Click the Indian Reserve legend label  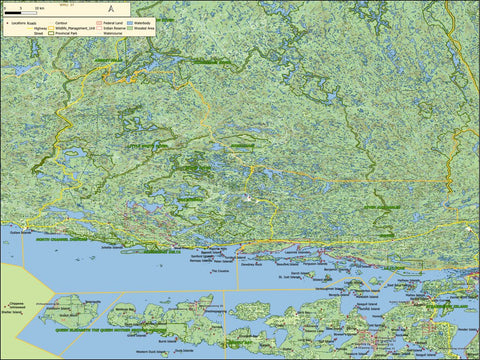(114, 28)
